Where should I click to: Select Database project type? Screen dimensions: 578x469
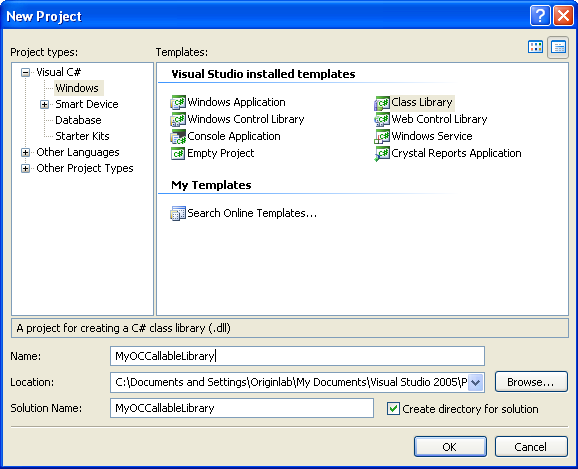(78, 120)
